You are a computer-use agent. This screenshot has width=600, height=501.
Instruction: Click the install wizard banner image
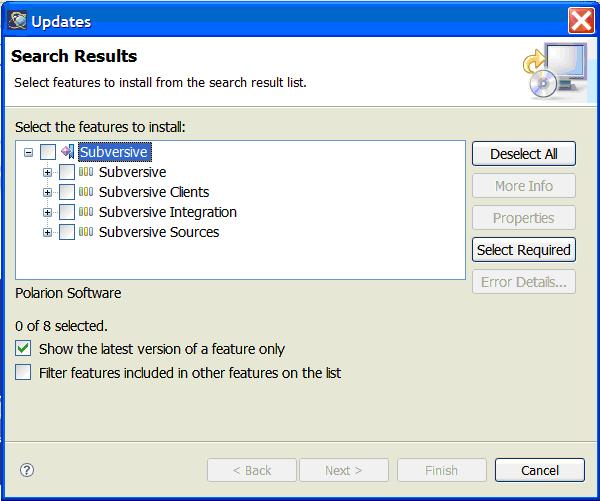click(x=552, y=76)
